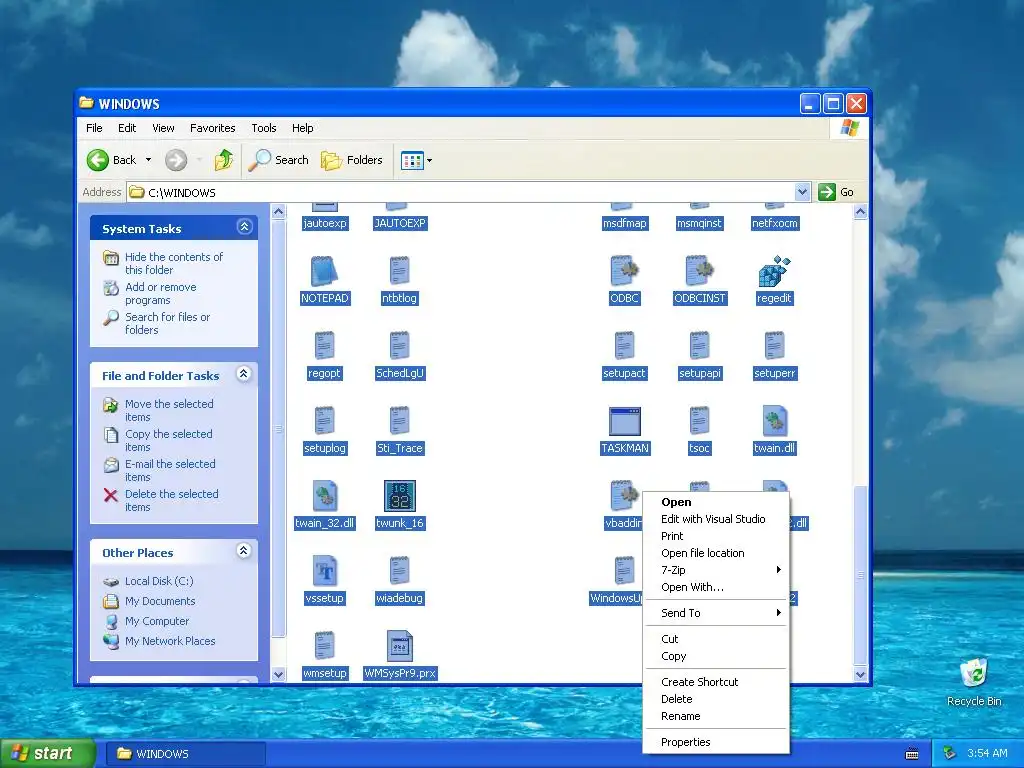Image resolution: width=1024 pixels, height=768 pixels.
Task: Click Search for files or folders link
Action: pyautogui.click(x=167, y=323)
